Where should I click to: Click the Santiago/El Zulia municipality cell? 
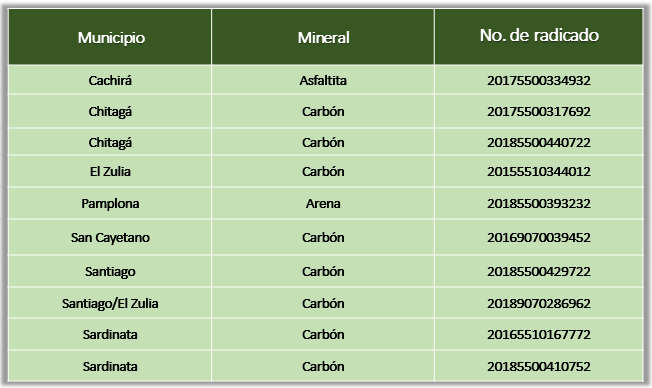point(110,304)
